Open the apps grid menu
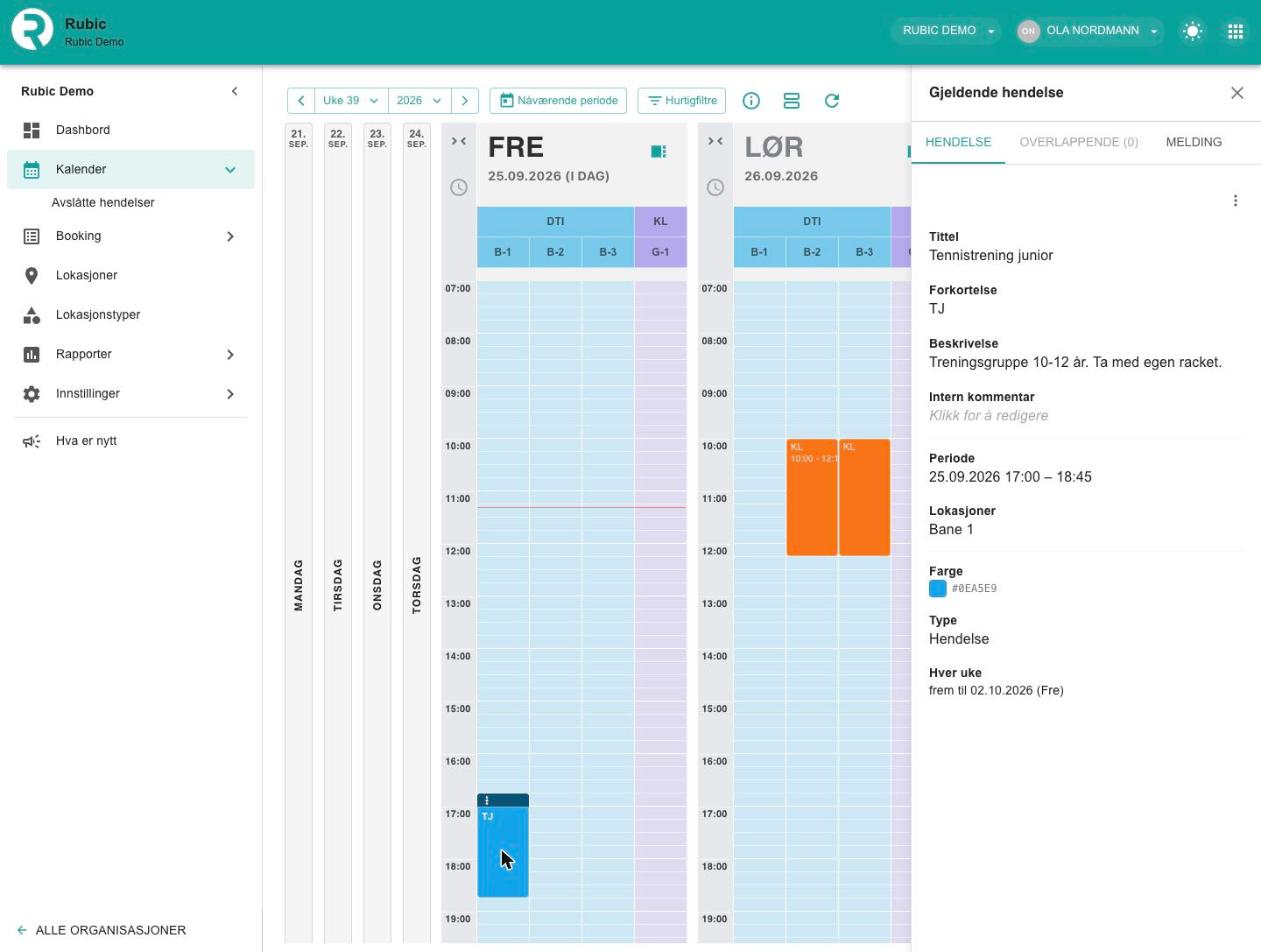This screenshot has width=1261, height=952. (x=1235, y=31)
